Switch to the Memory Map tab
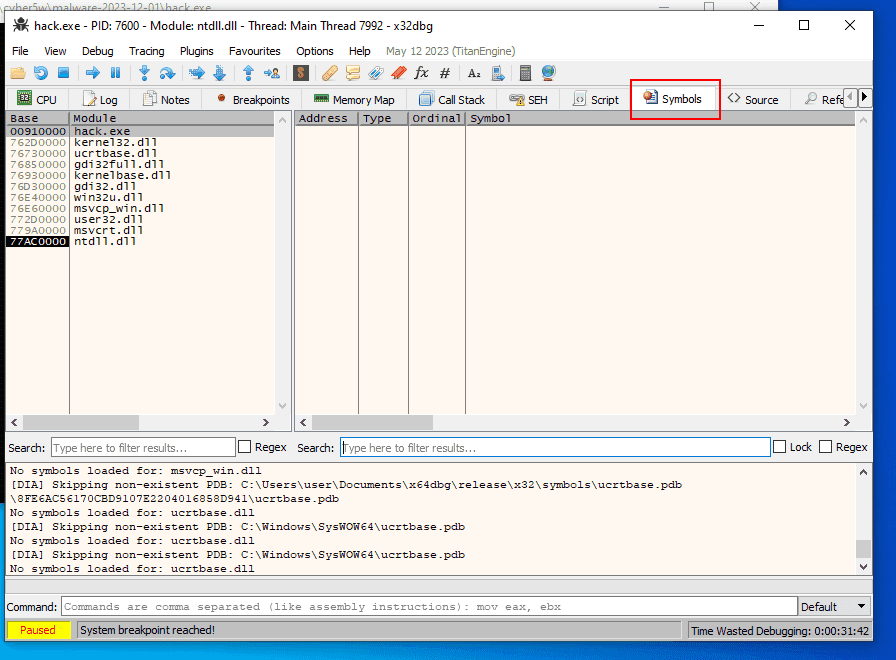 [x=354, y=99]
